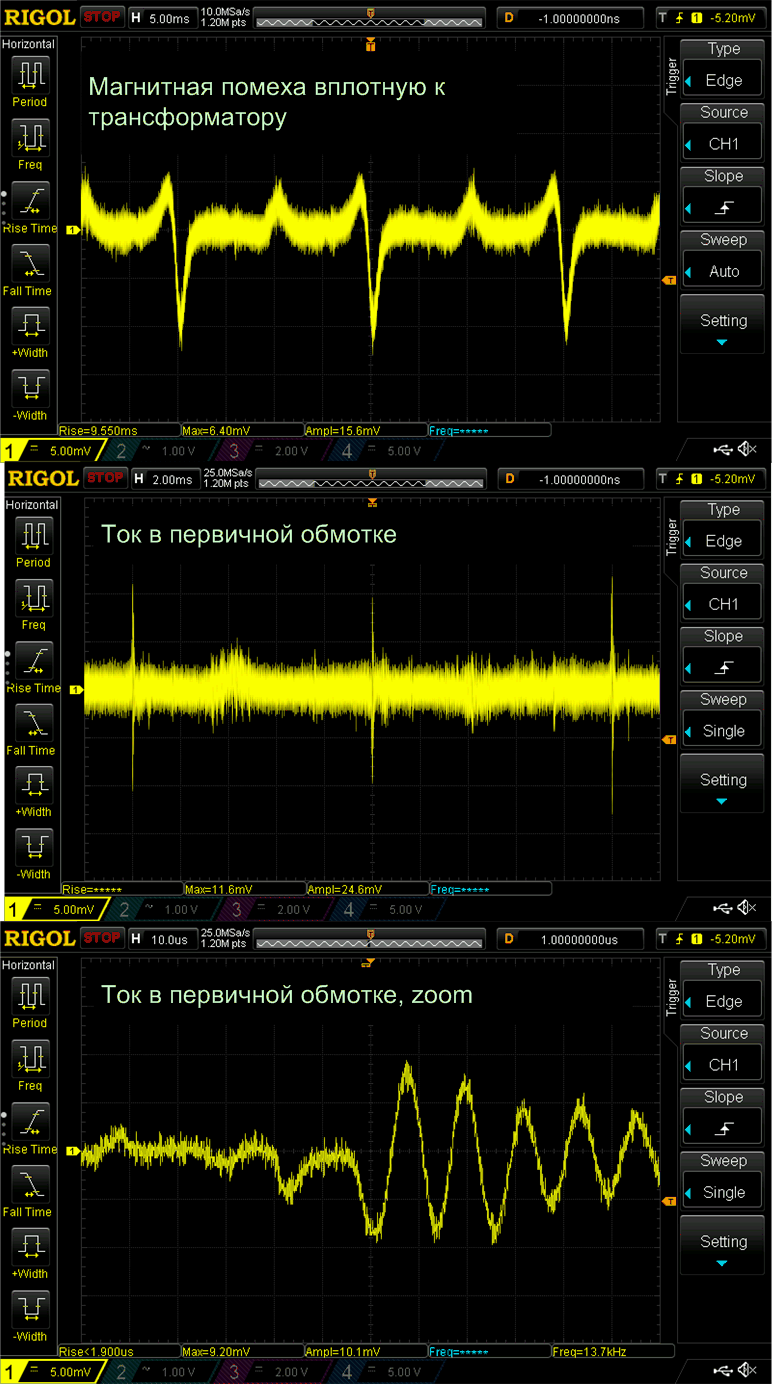
Task: Select Freq measurement icon in 5.00ms capture
Action: (30, 137)
